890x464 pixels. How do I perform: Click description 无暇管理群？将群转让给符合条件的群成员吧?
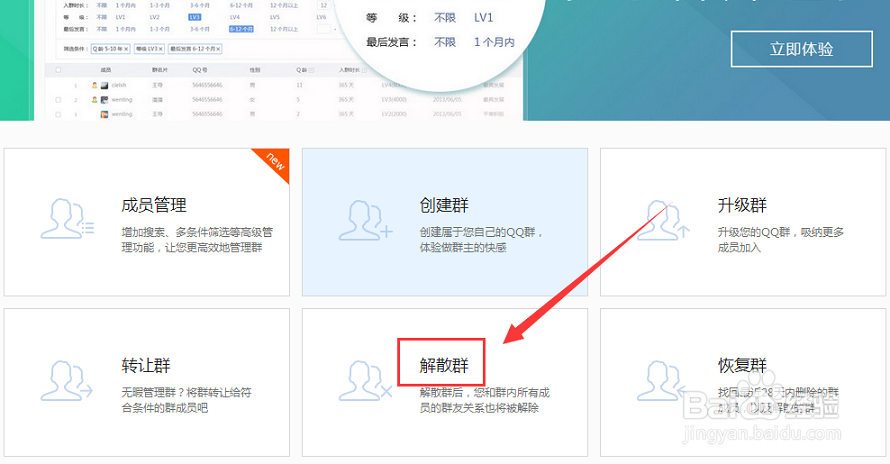[x=186, y=400]
